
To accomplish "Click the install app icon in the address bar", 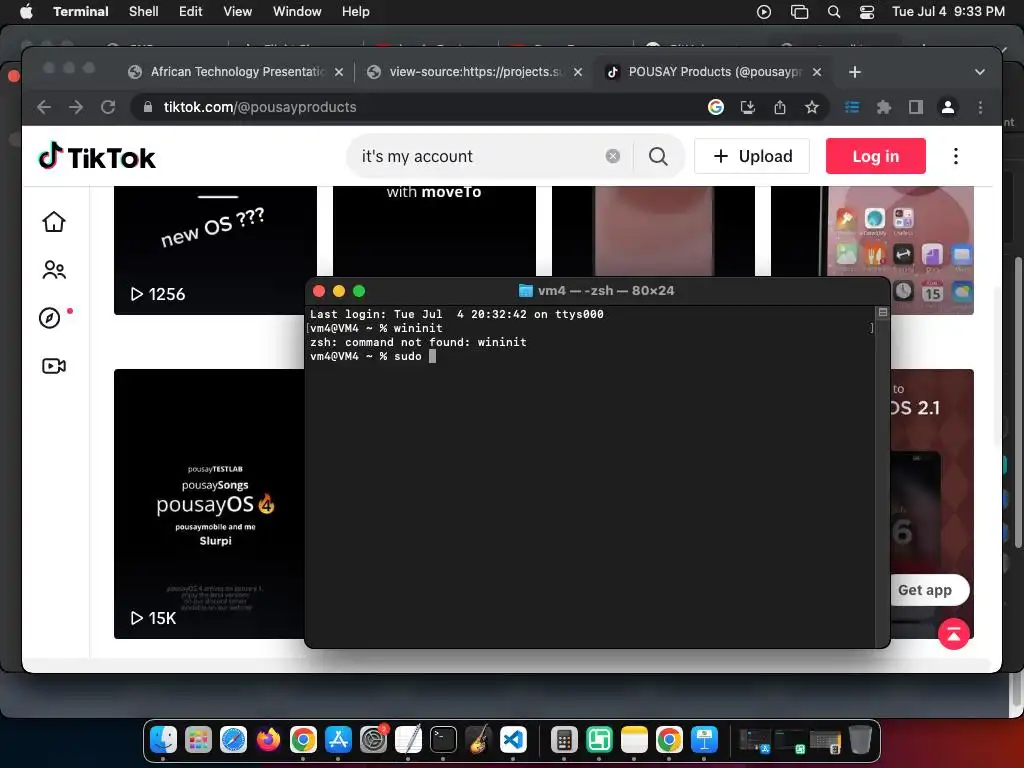I will point(748,107).
